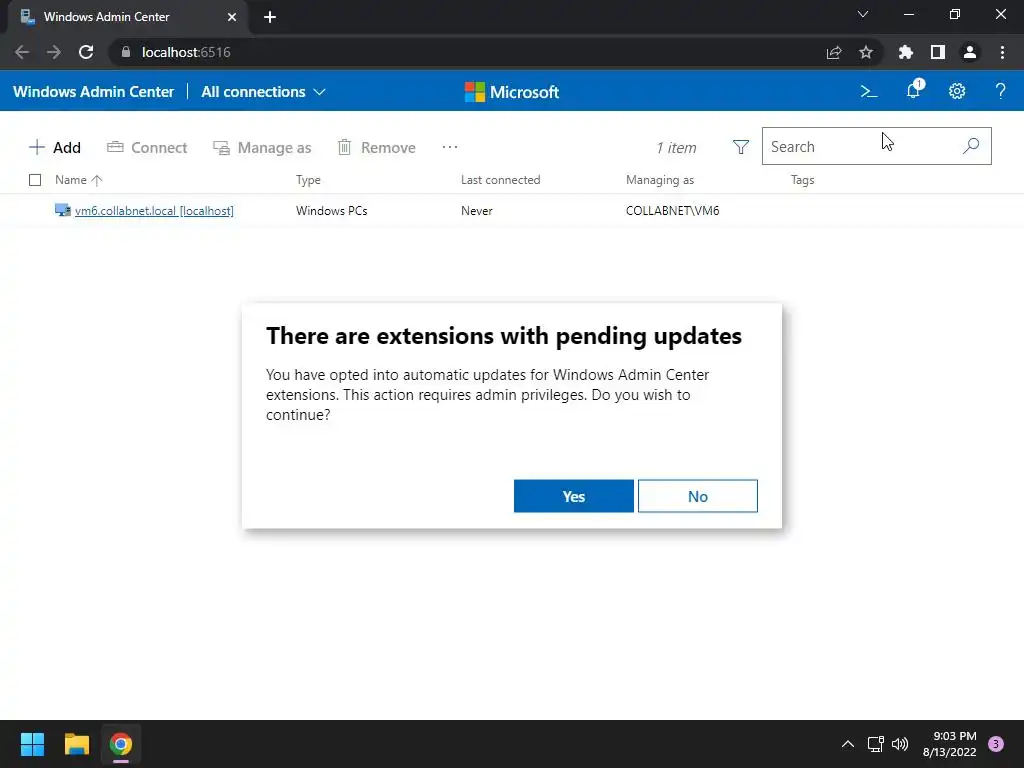
Task: Sort by Name column header
Action: [x=78, y=180]
